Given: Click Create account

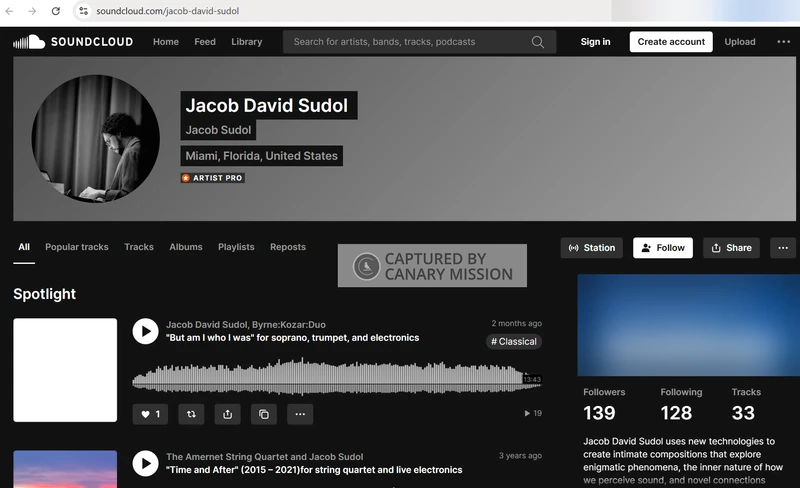Looking at the screenshot, I should click(671, 42).
